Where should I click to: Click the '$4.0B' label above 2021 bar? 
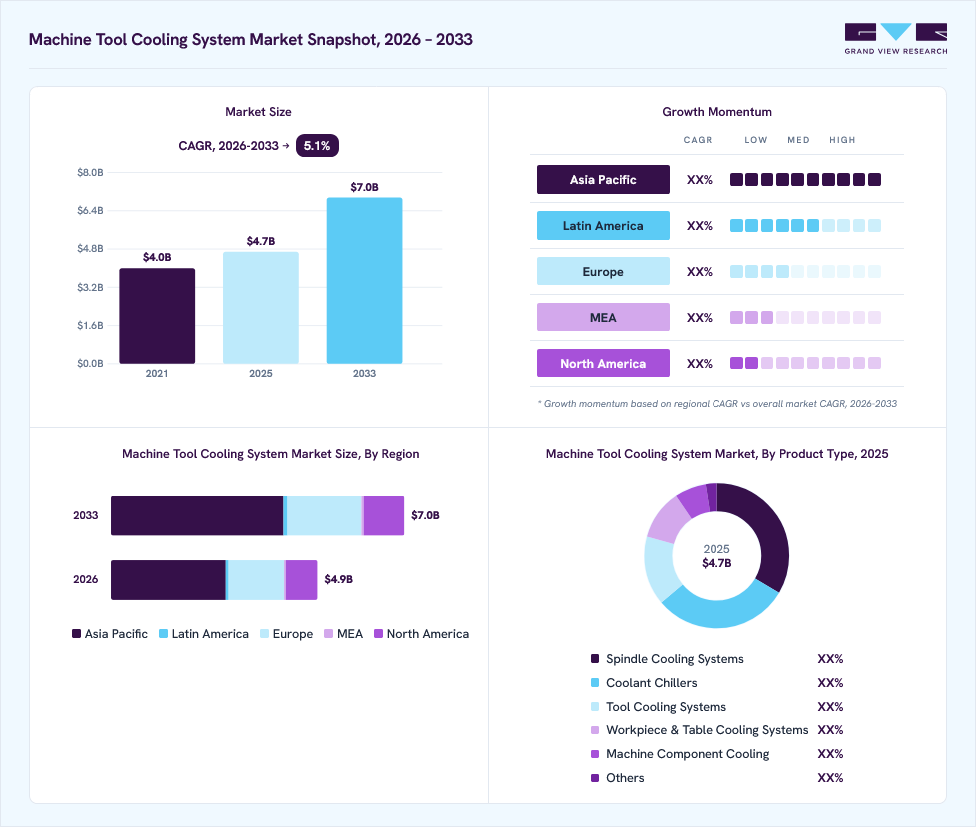click(x=157, y=257)
